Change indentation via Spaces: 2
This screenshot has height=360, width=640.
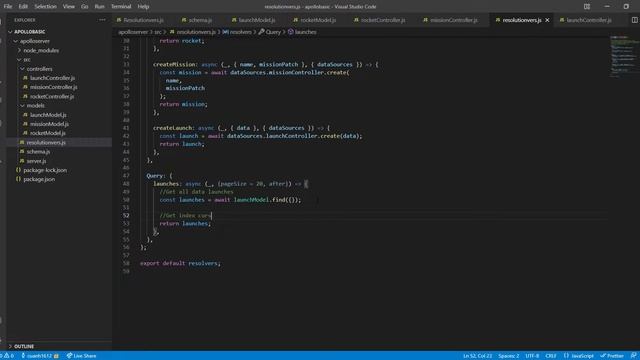click(508, 356)
